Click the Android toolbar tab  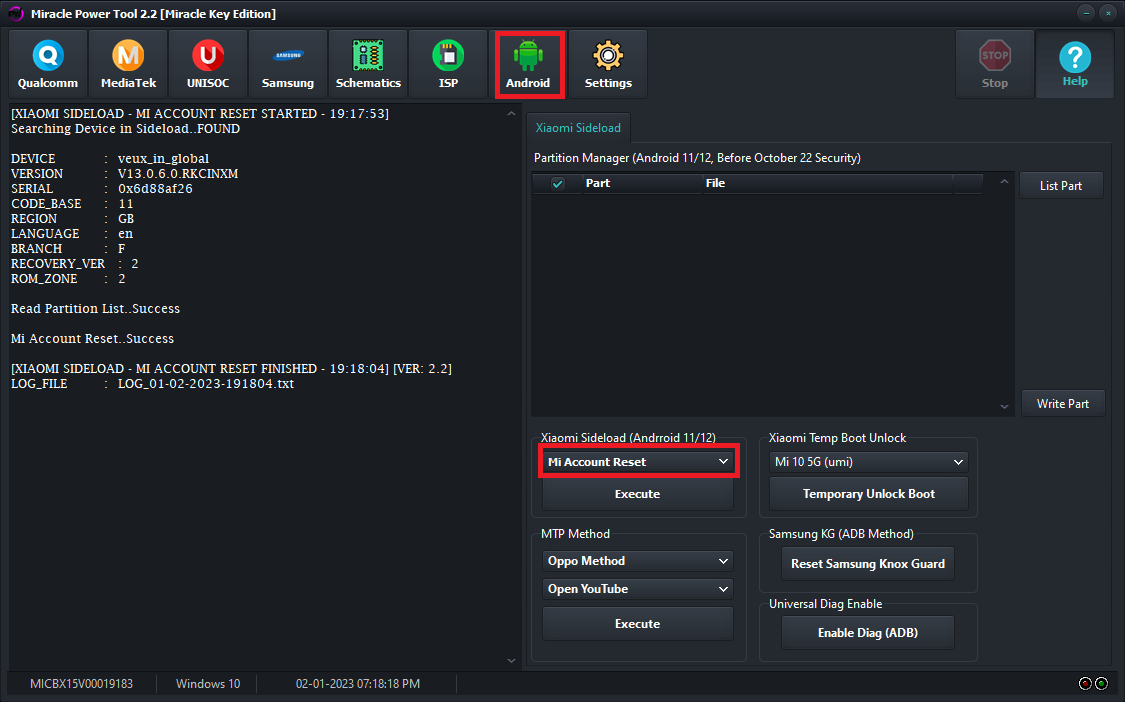529,64
